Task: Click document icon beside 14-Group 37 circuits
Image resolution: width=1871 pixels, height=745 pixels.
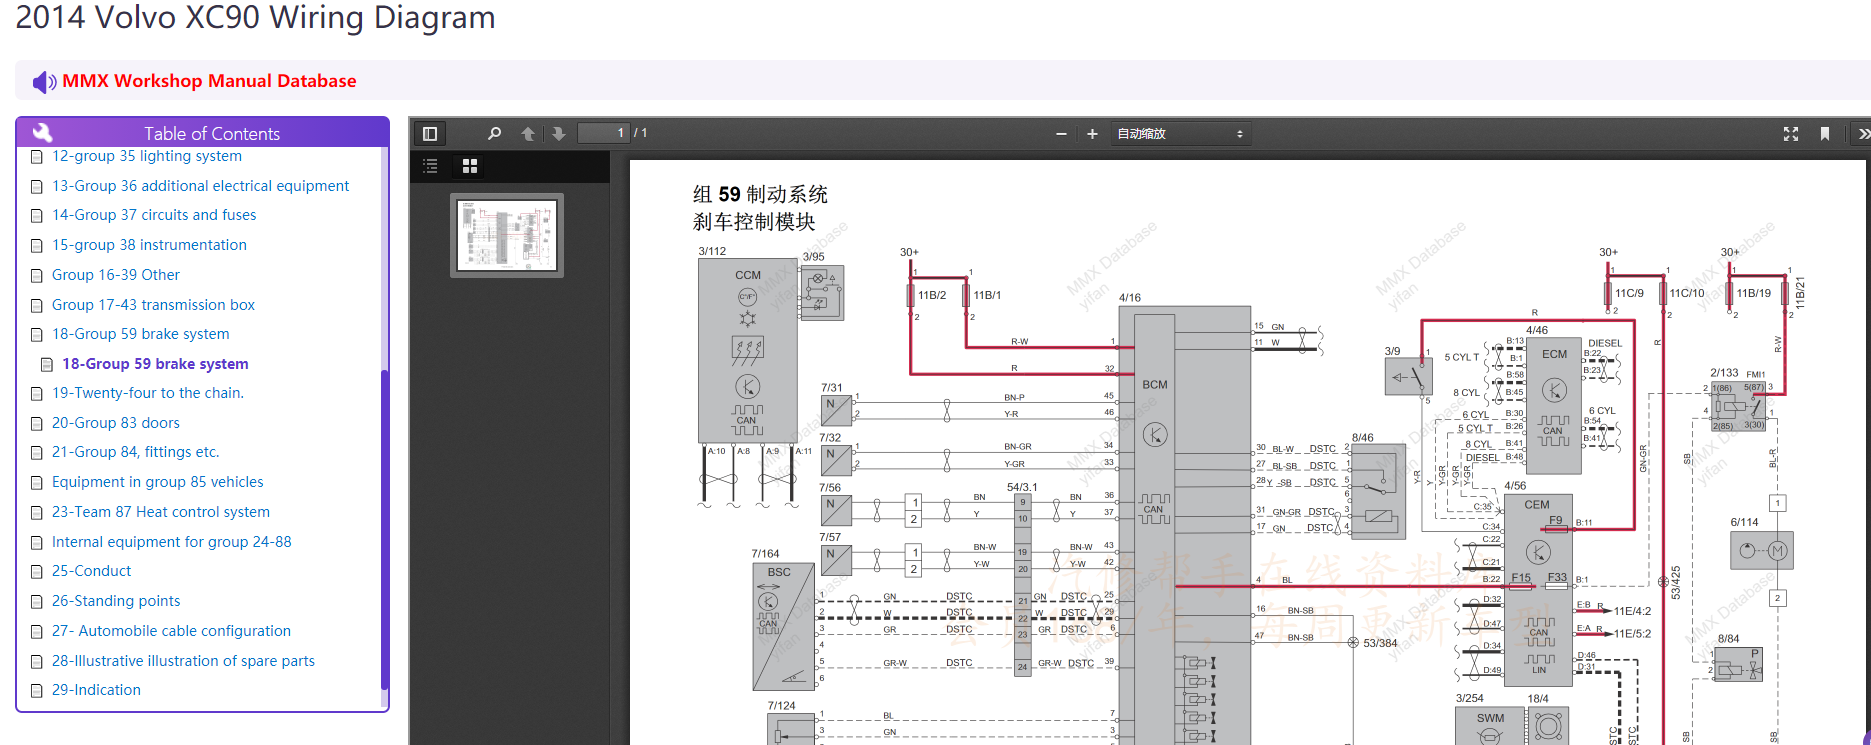Action: pyautogui.click(x=37, y=216)
